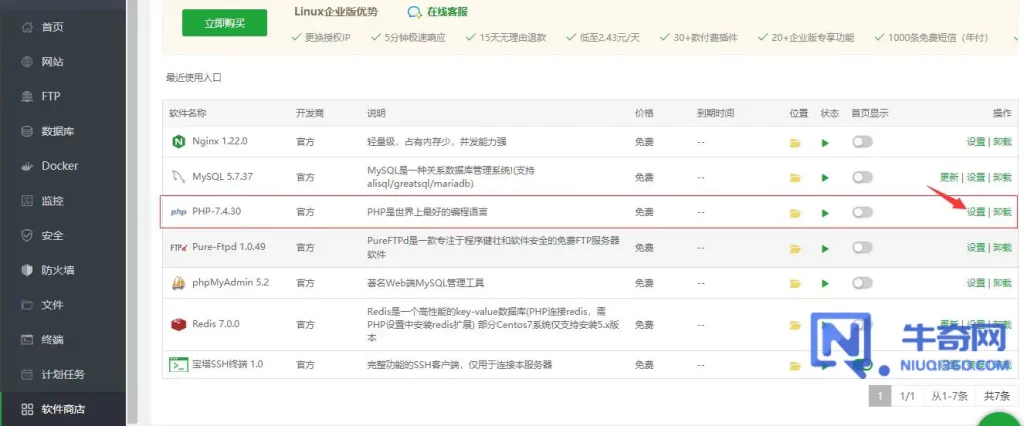Click the FTP icon in sidebar
Screen dimensions: 1024x426
[x=27, y=97]
